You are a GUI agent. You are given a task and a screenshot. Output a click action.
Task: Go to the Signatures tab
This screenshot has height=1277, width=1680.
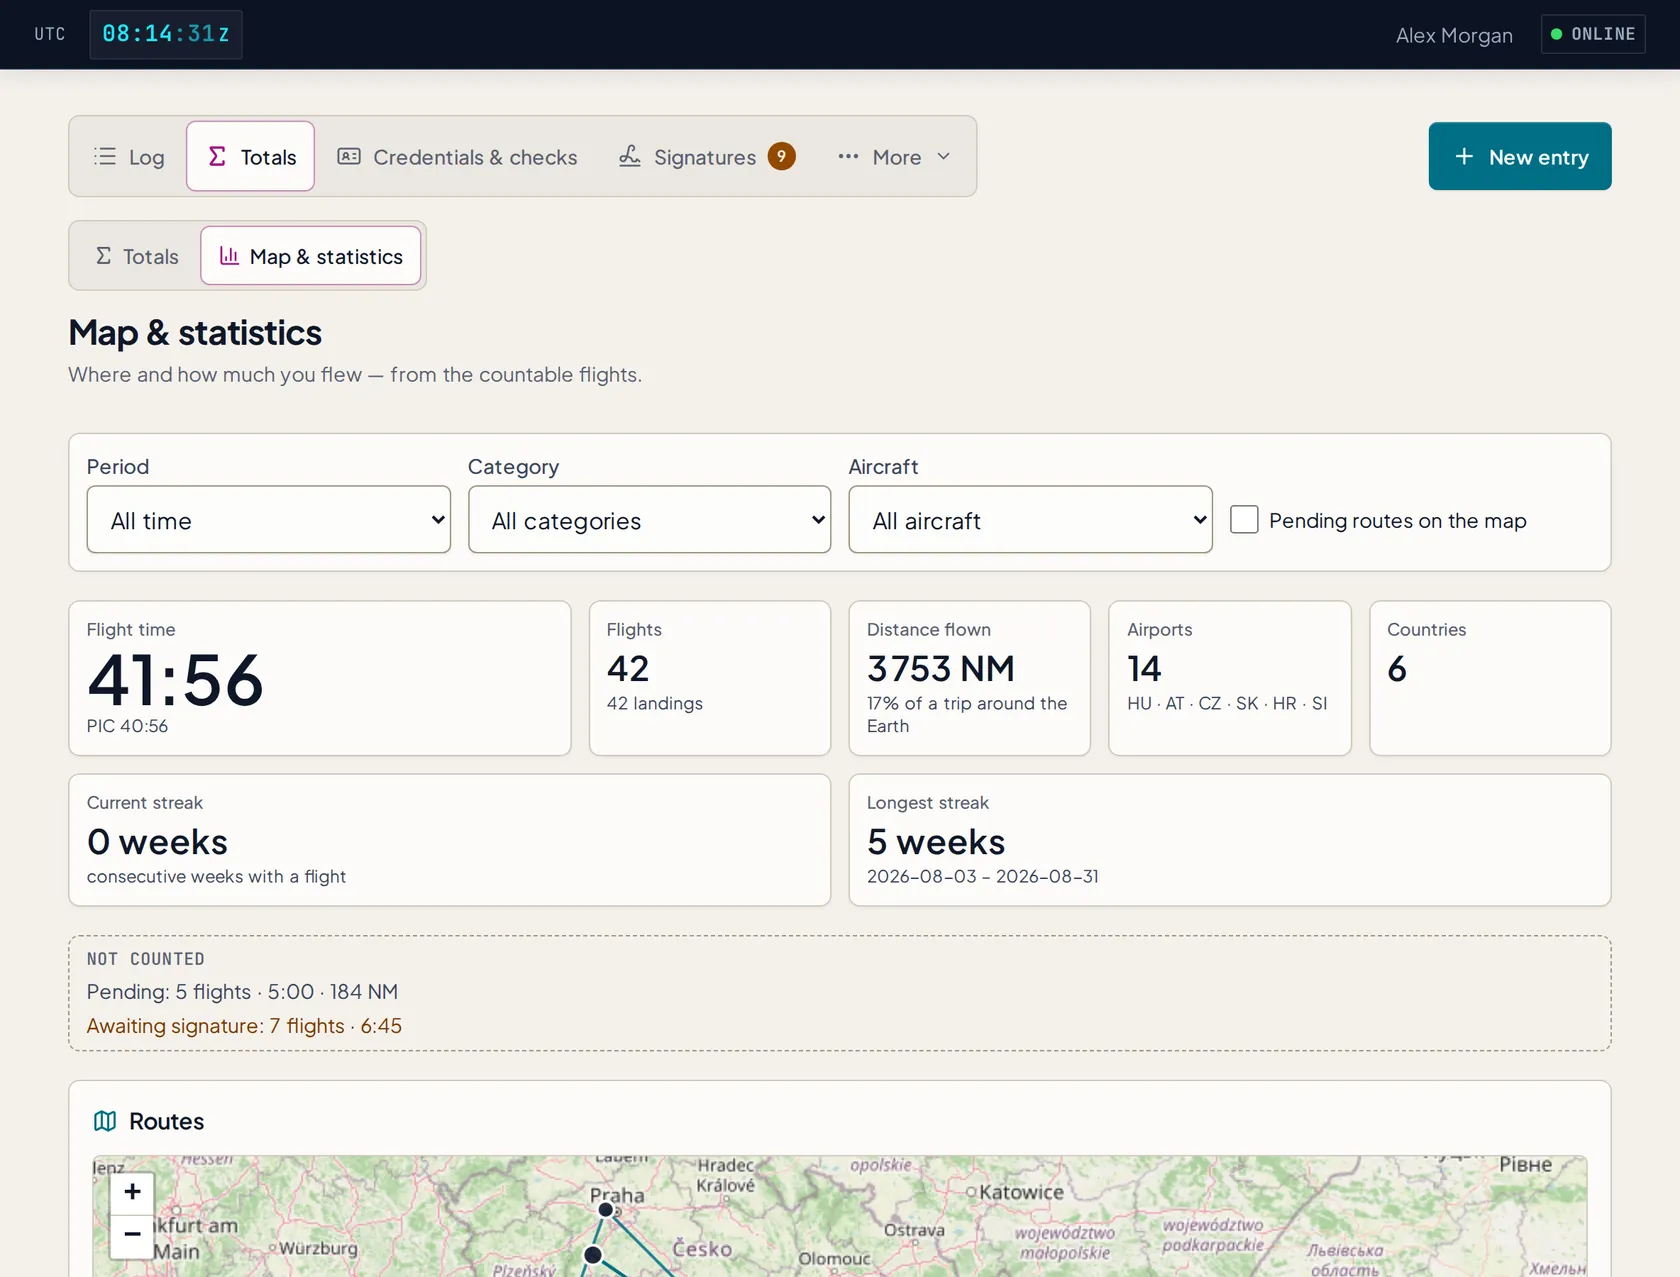[707, 157]
